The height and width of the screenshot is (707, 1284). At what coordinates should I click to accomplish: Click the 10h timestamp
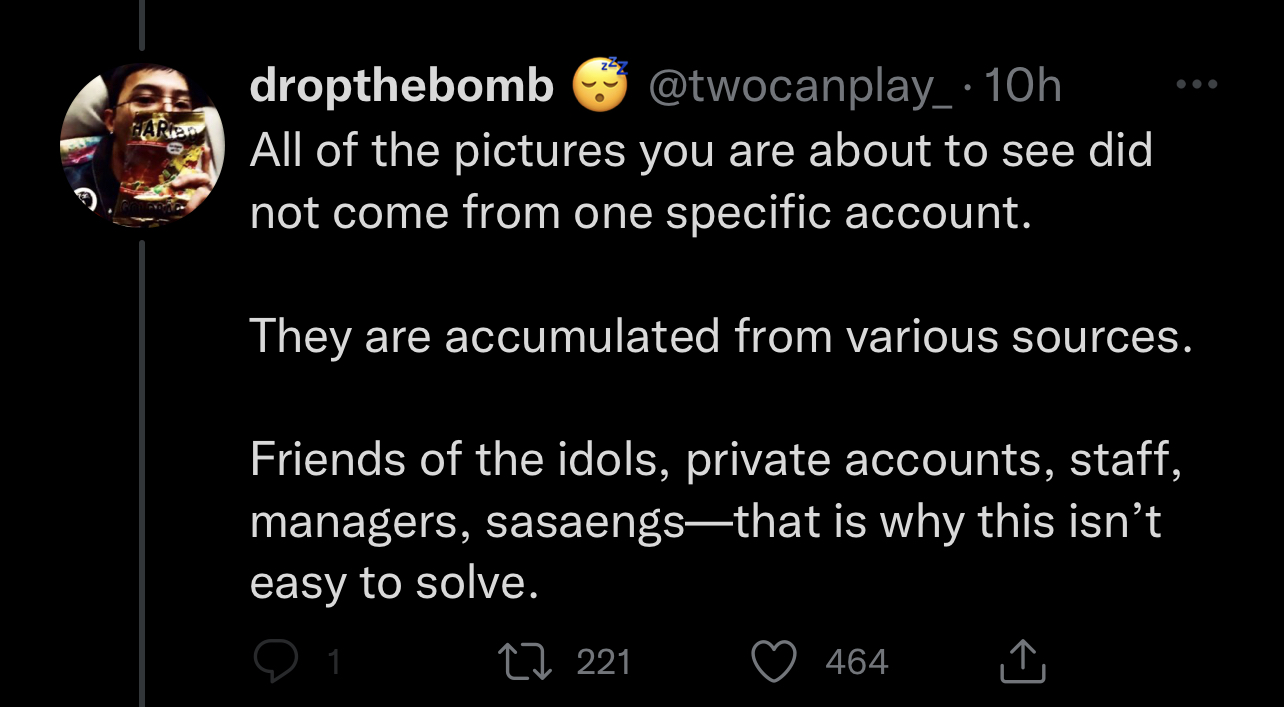pos(1022,88)
